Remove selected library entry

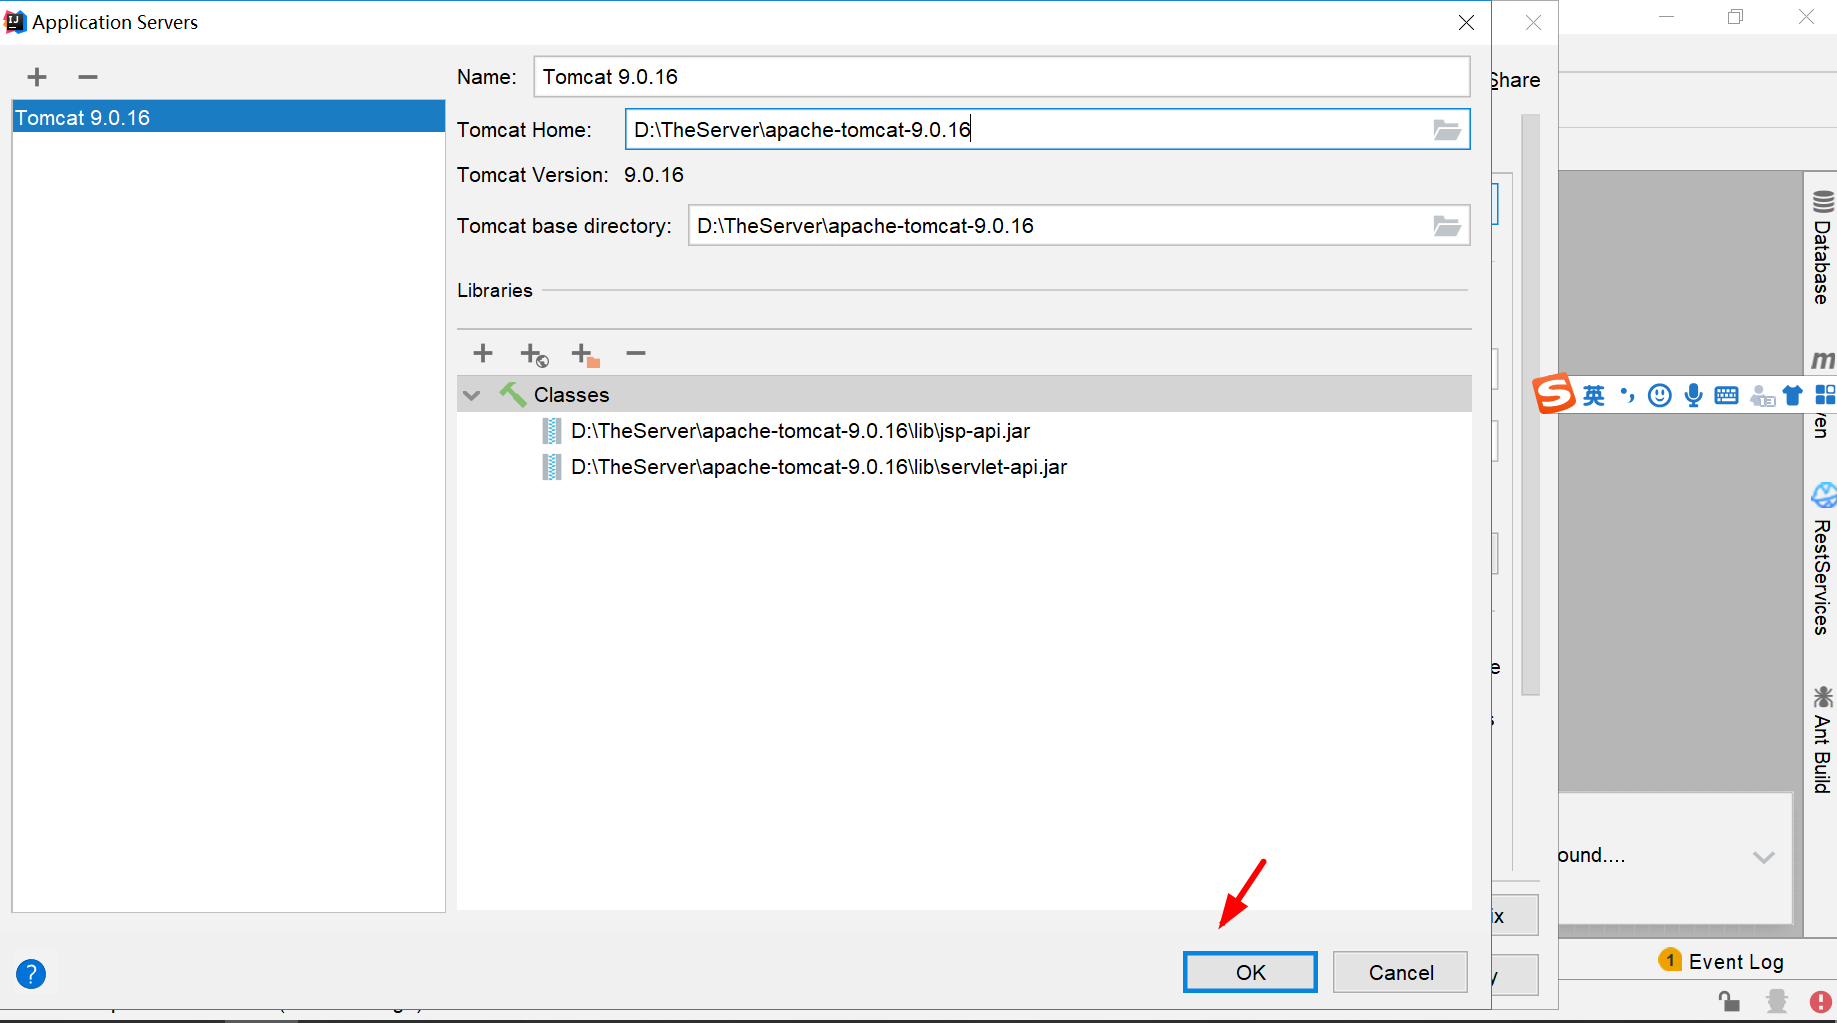pos(636,353)
